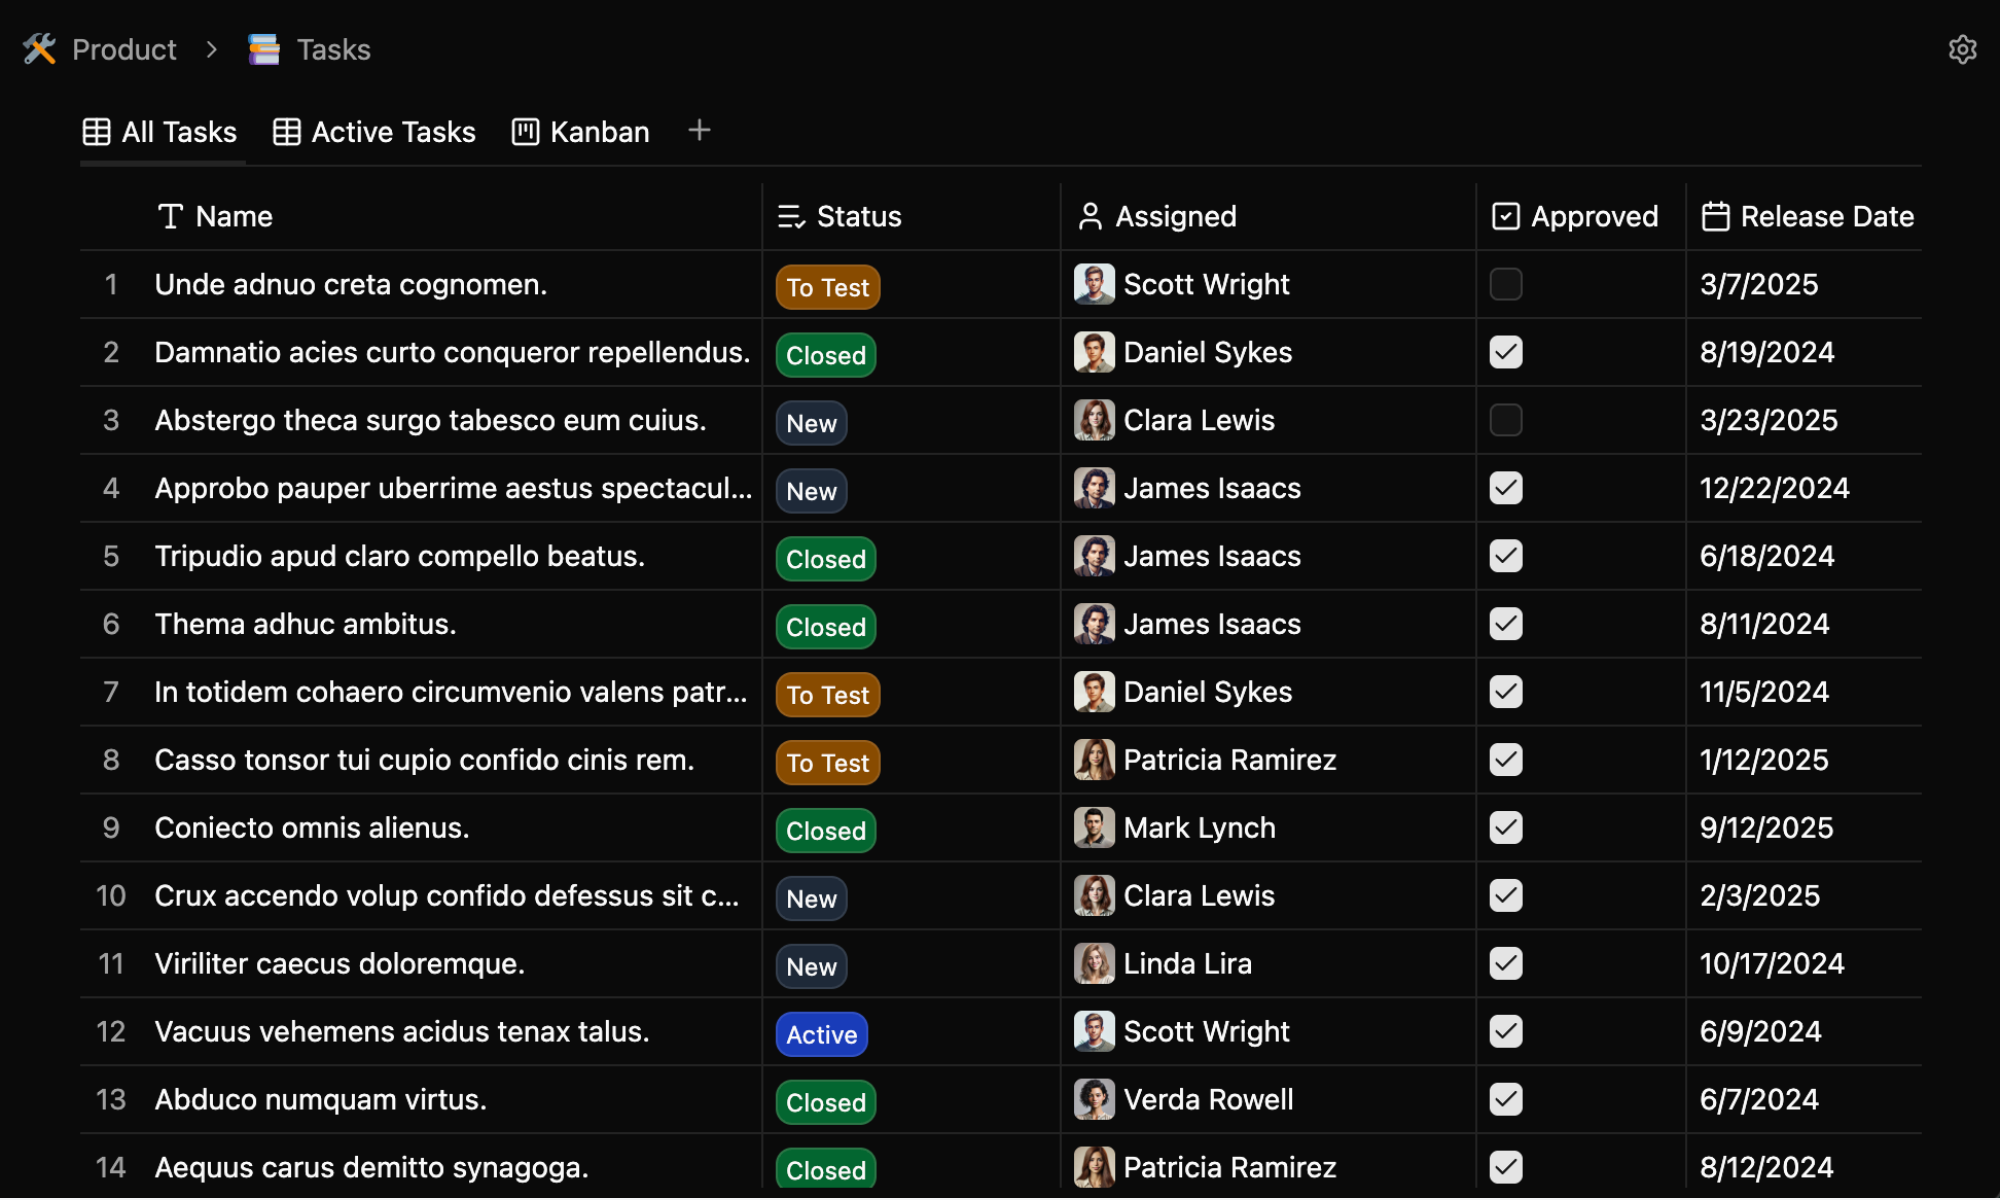The height and width of the screenshot is (1200, 2000).
Task: Open task Thema adhuc ambitus
Action: [305, 624]
